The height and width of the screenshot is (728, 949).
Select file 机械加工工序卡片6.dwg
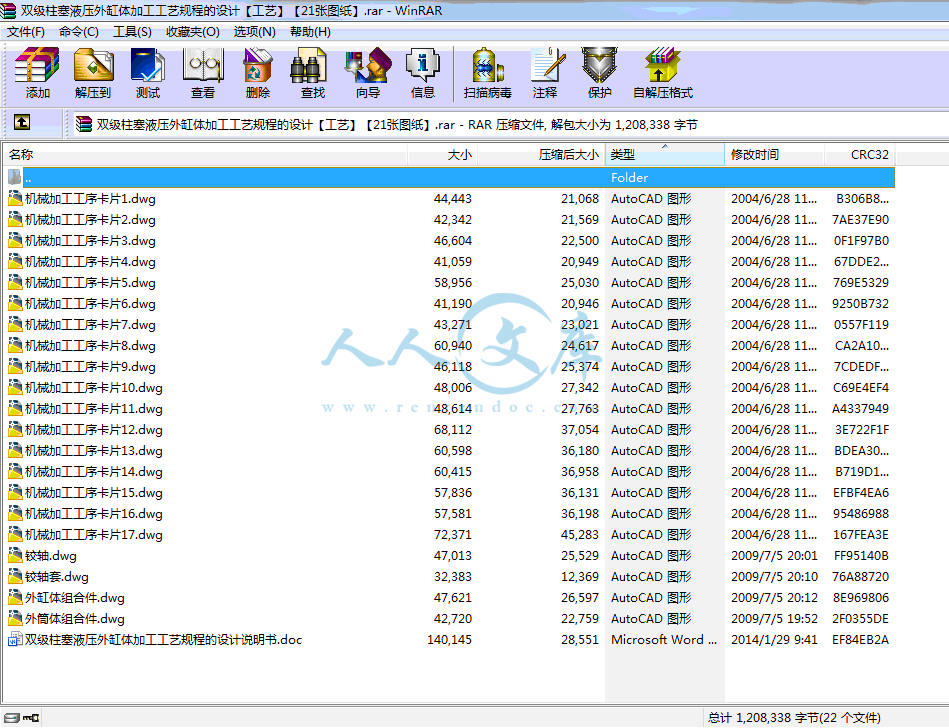[x=90, y=304]
